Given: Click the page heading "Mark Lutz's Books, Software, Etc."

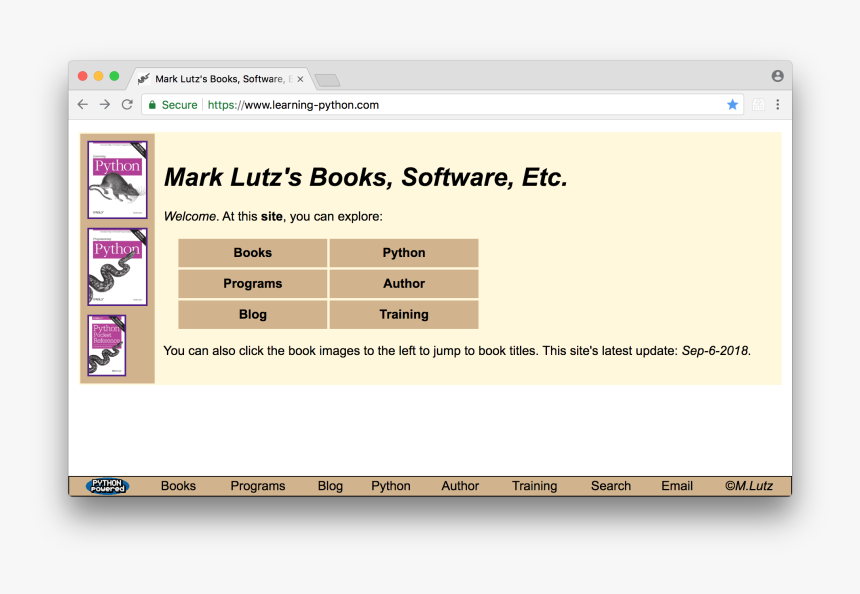Looking at the screenshot, I should tap(366, 177).
